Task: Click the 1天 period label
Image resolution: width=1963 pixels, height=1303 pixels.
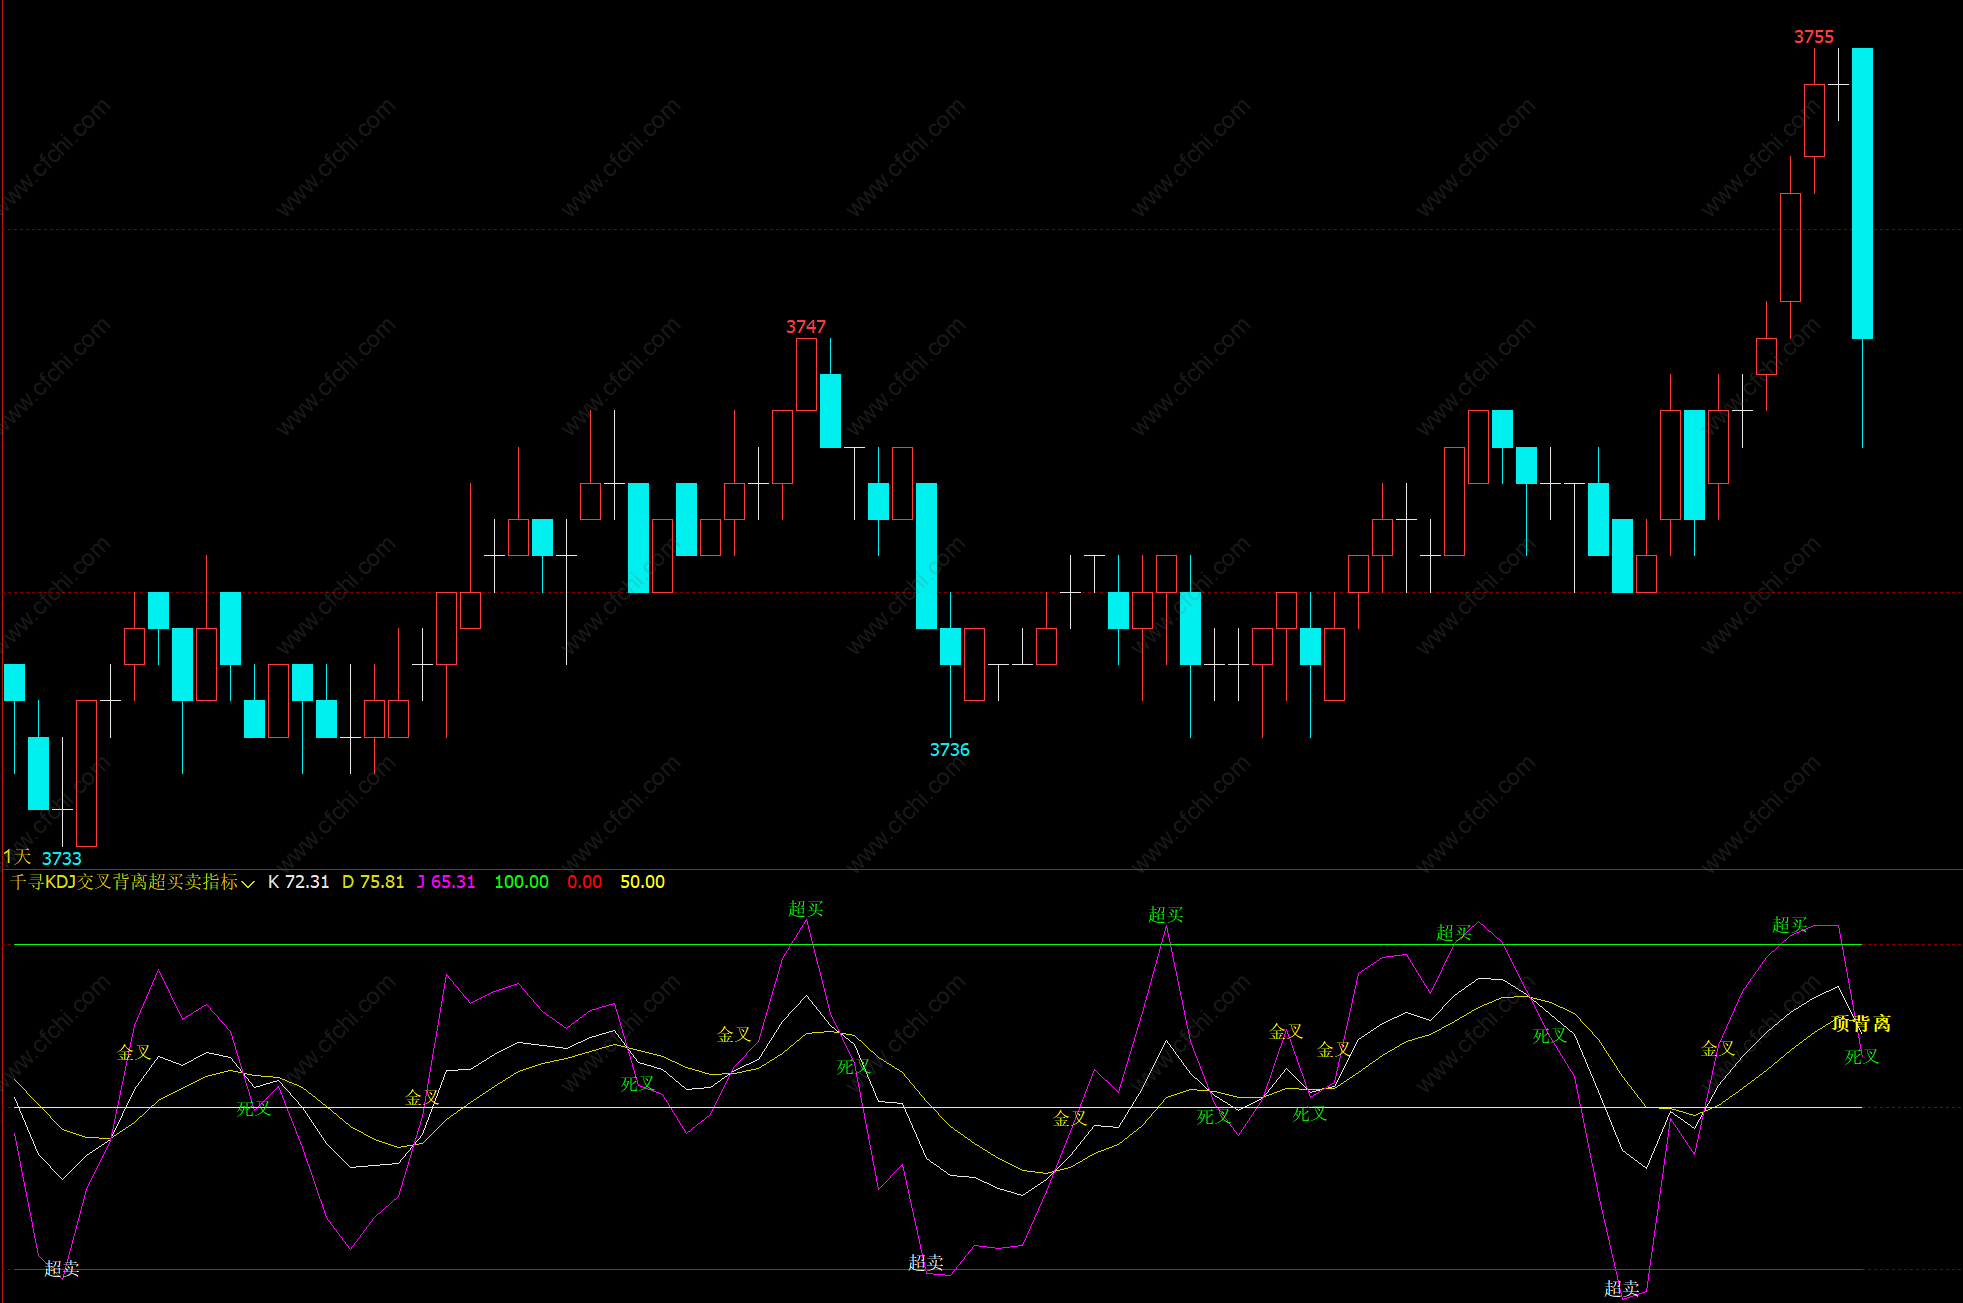Action: coord(17,857)
